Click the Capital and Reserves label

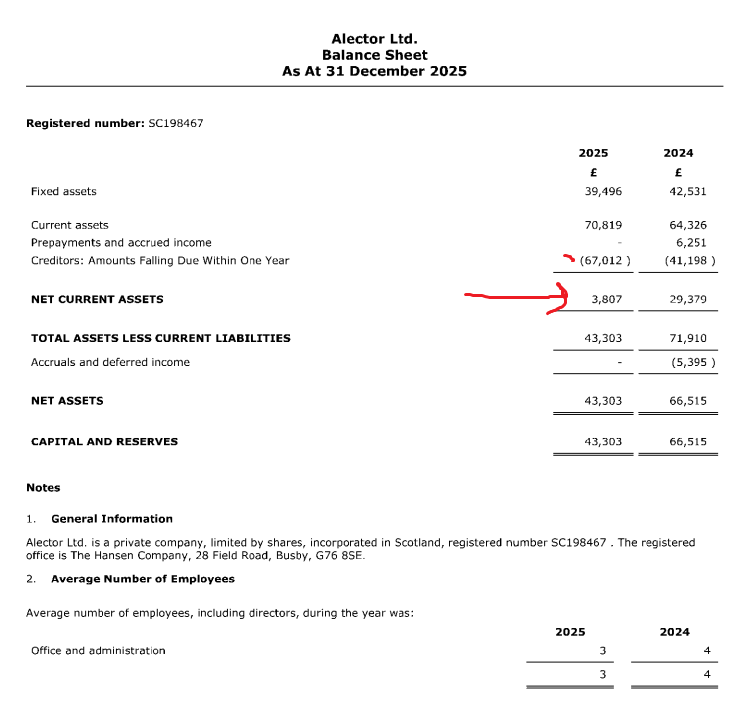(x=104, y=441)
